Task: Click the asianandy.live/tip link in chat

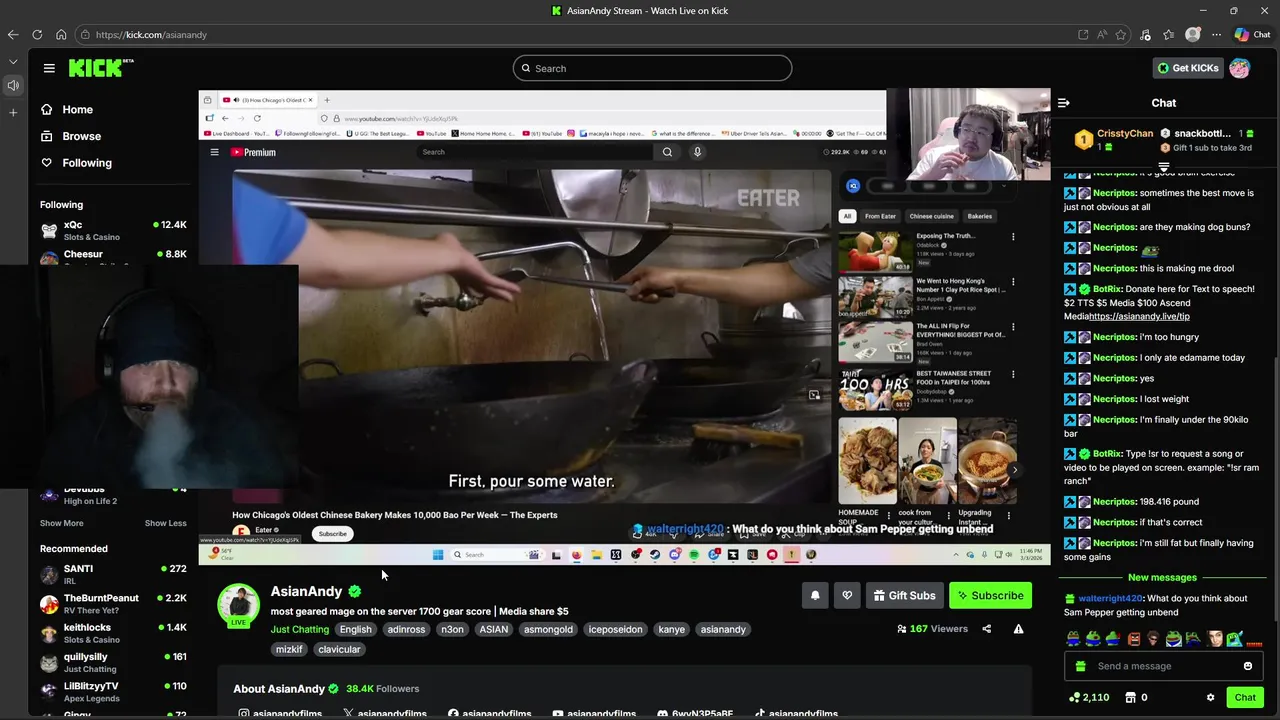Action: 1139,316
